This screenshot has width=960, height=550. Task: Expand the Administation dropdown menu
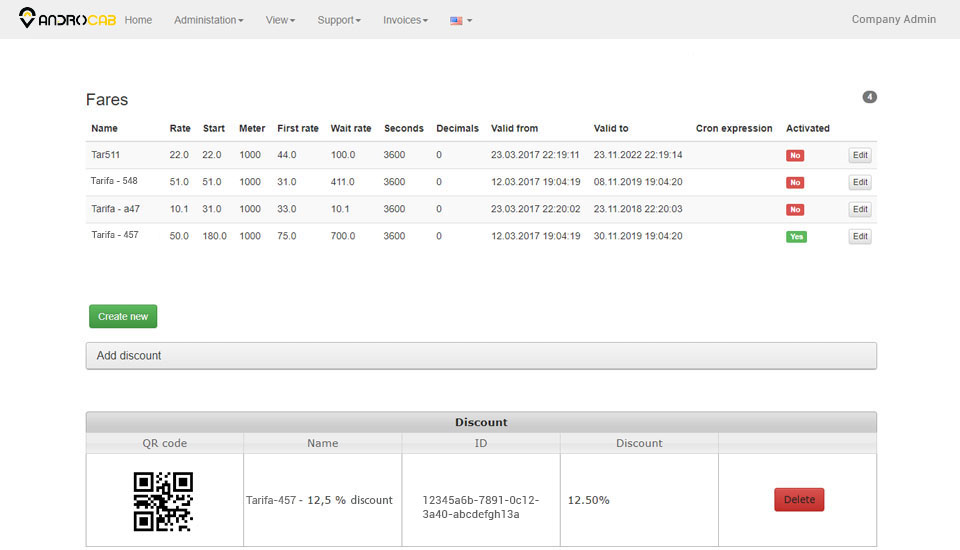coord(209,20)
